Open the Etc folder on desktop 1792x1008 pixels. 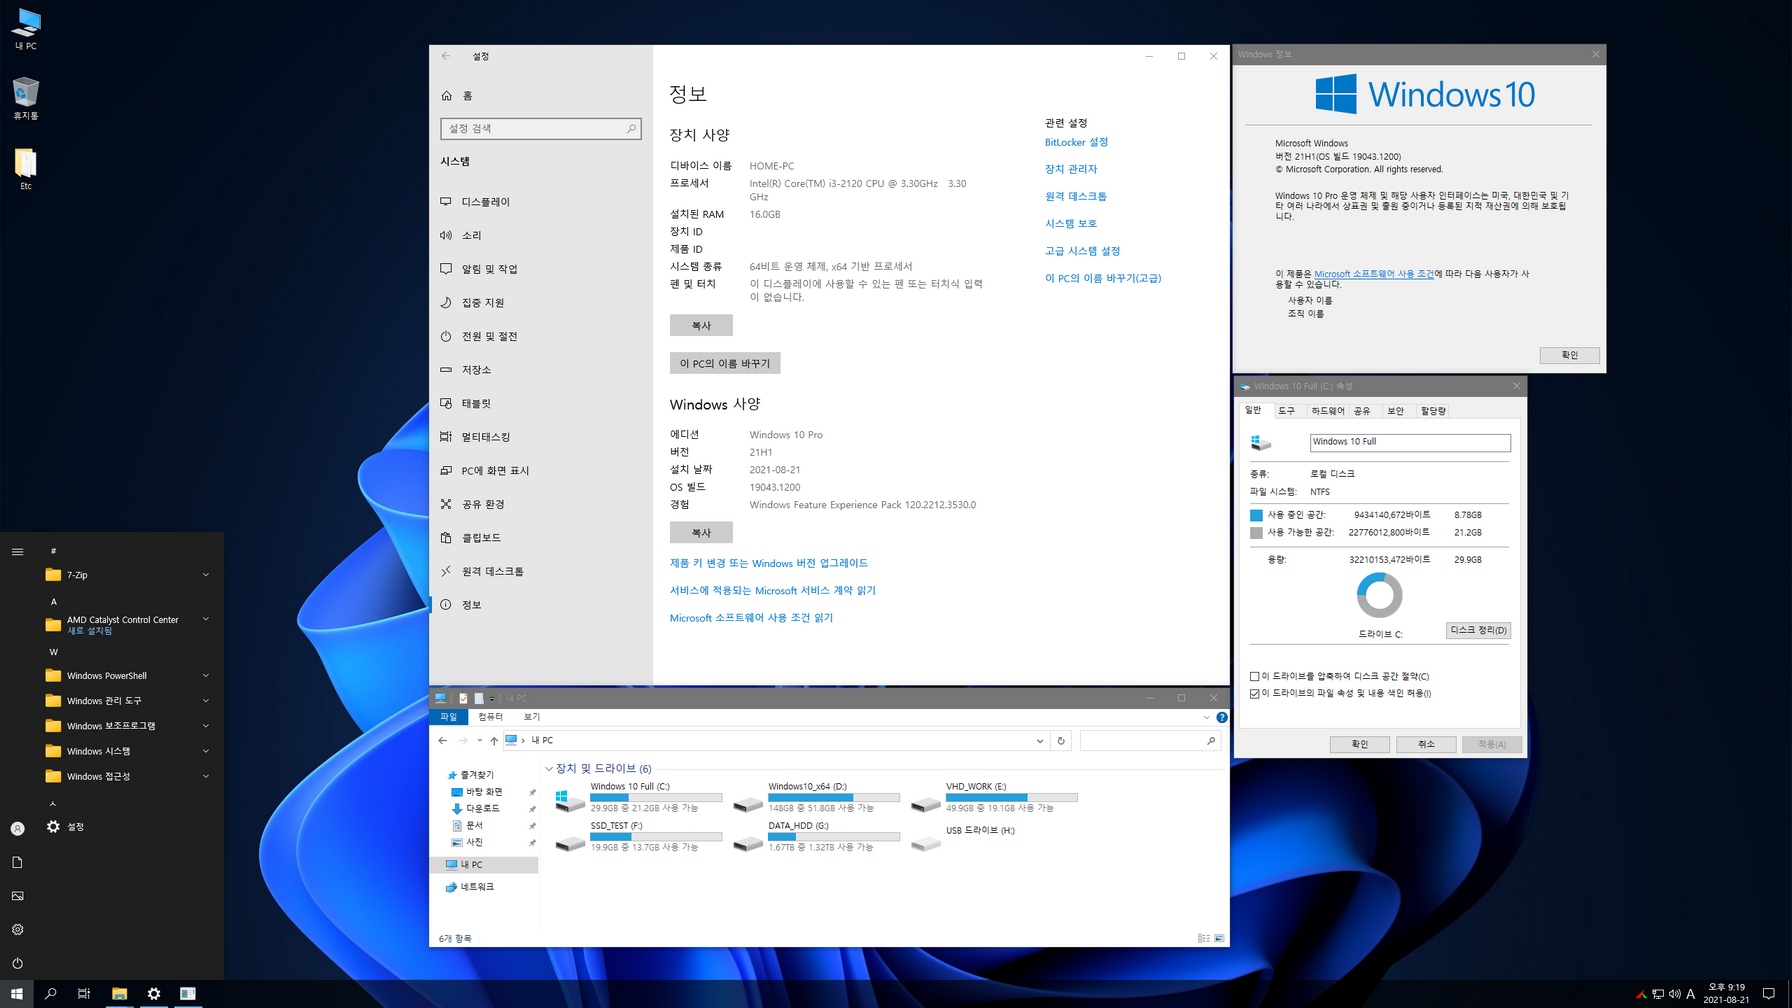tap(26, 169)
